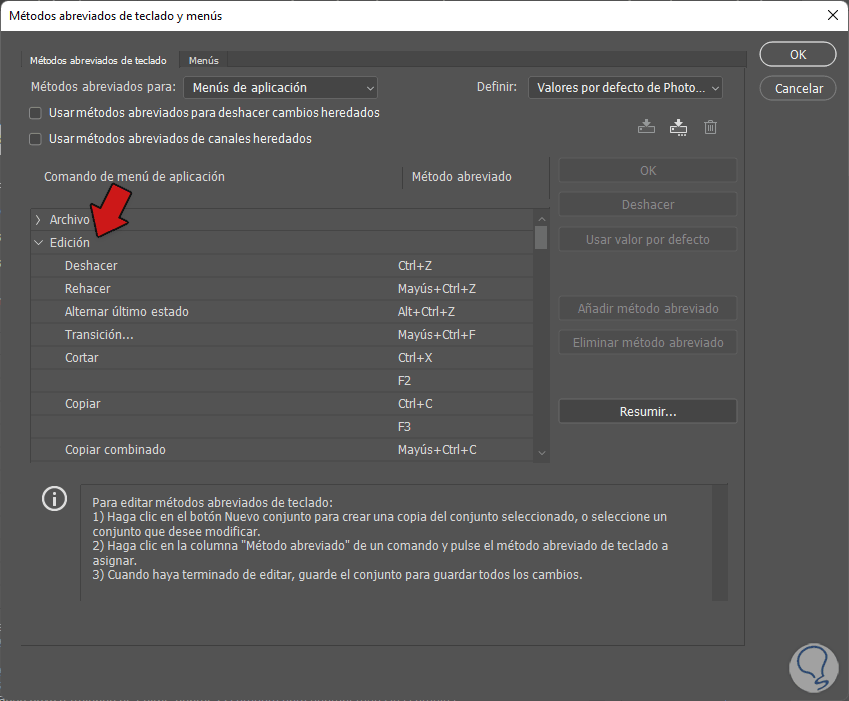Click the Resumir... button
849x701 pixels.
click(648, 411)
